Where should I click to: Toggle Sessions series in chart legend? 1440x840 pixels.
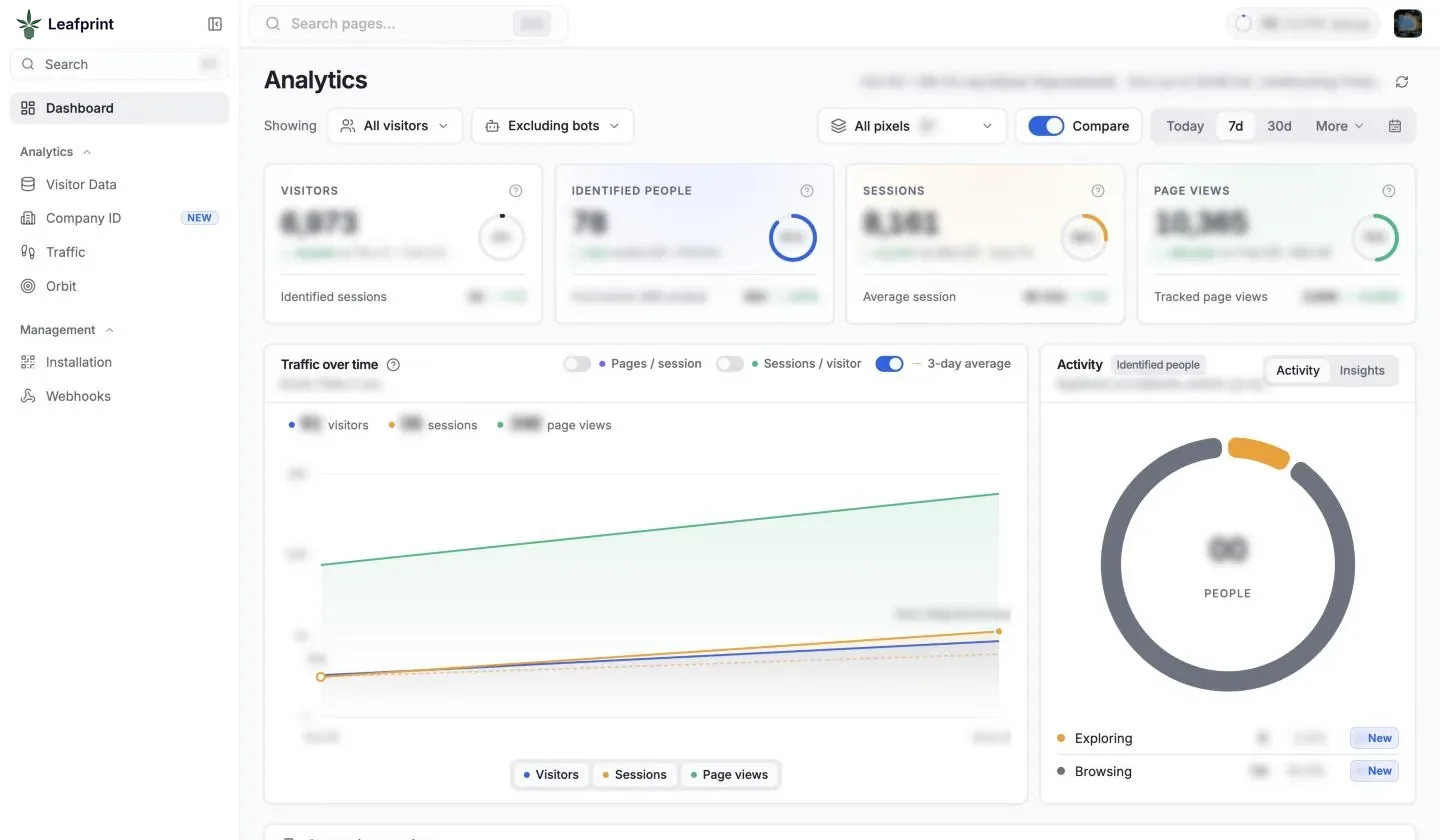pyautogui.click(x=634, y=775)
